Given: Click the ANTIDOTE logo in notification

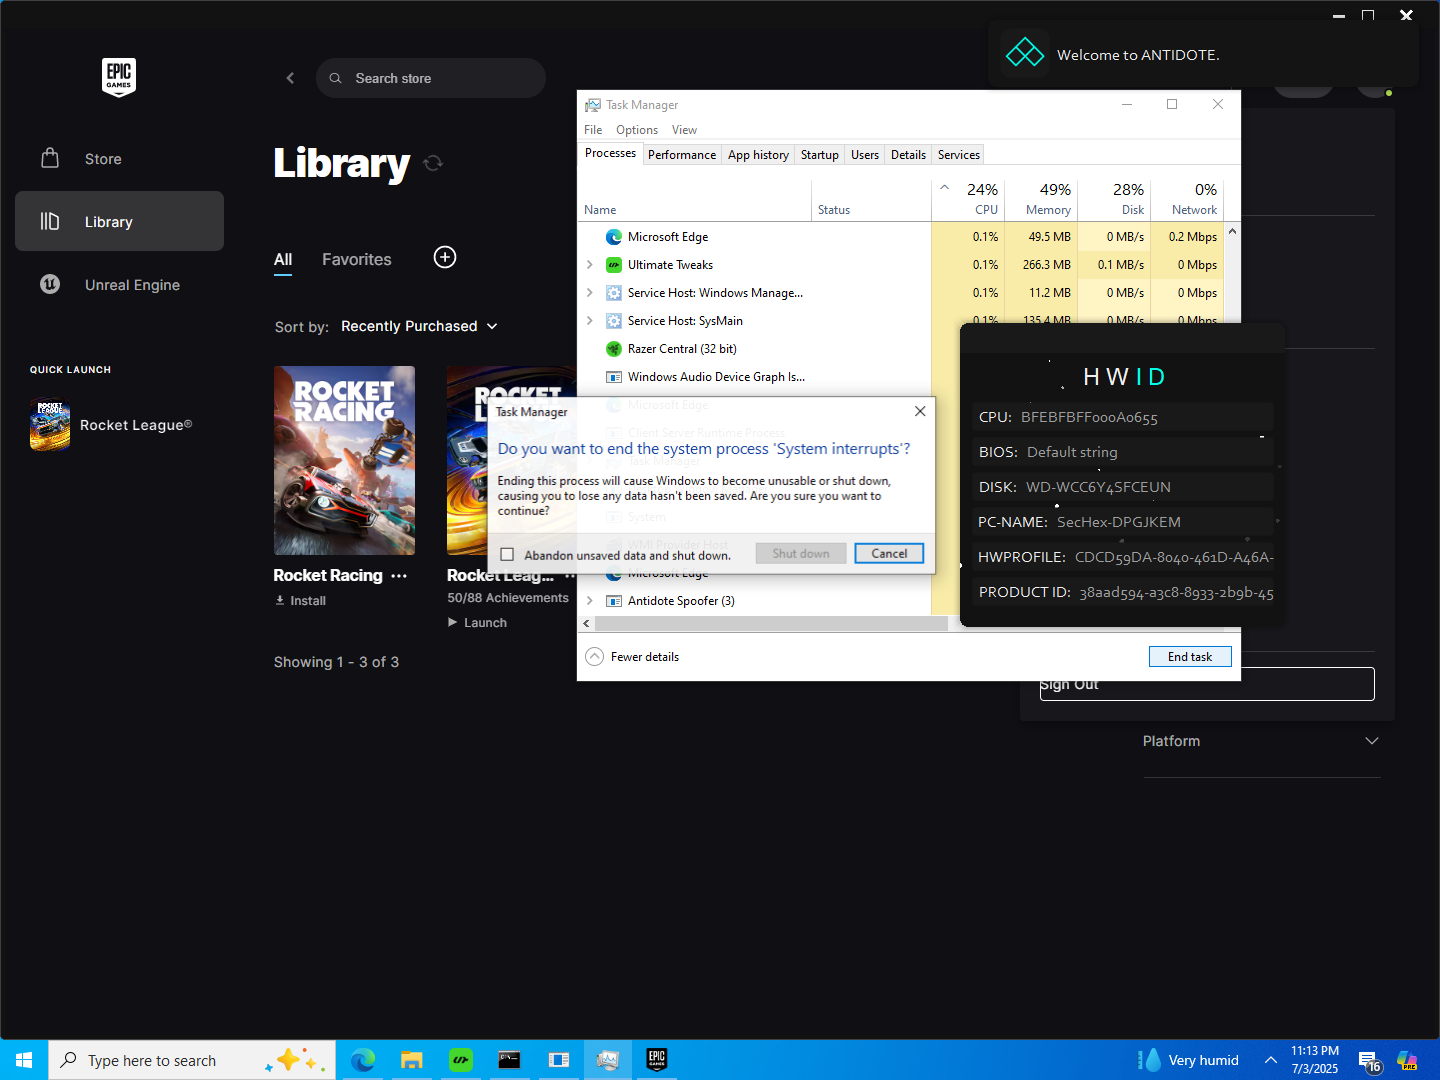Looking at the screenshot, I should tap(1024, 53).
